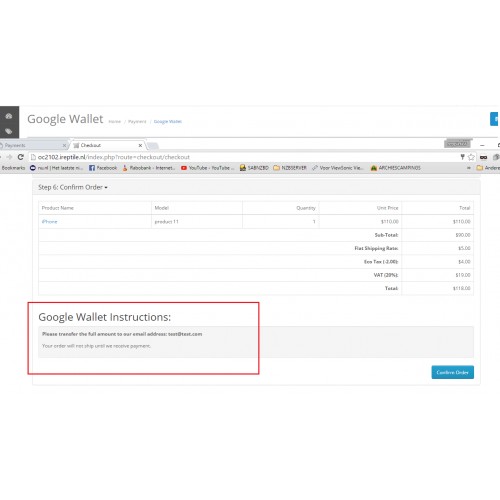Click the address bar URL field
Screen dimensions: 500x500
pos(245,157)
